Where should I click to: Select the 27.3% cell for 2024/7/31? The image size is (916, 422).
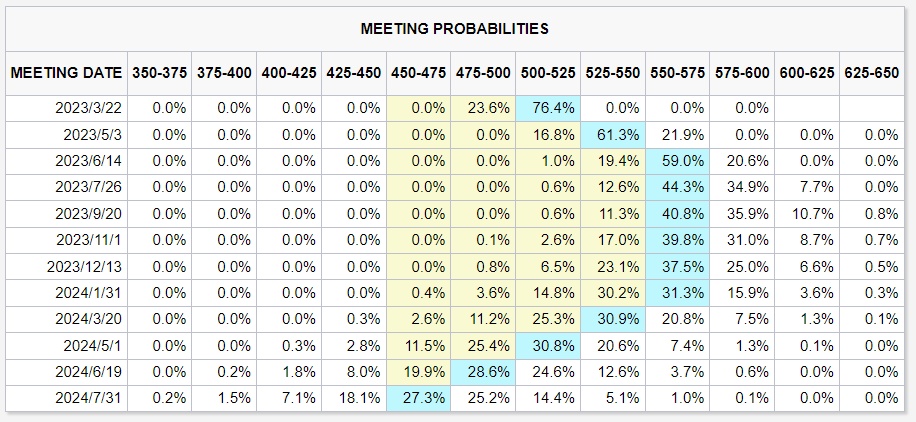click(418, 395)
